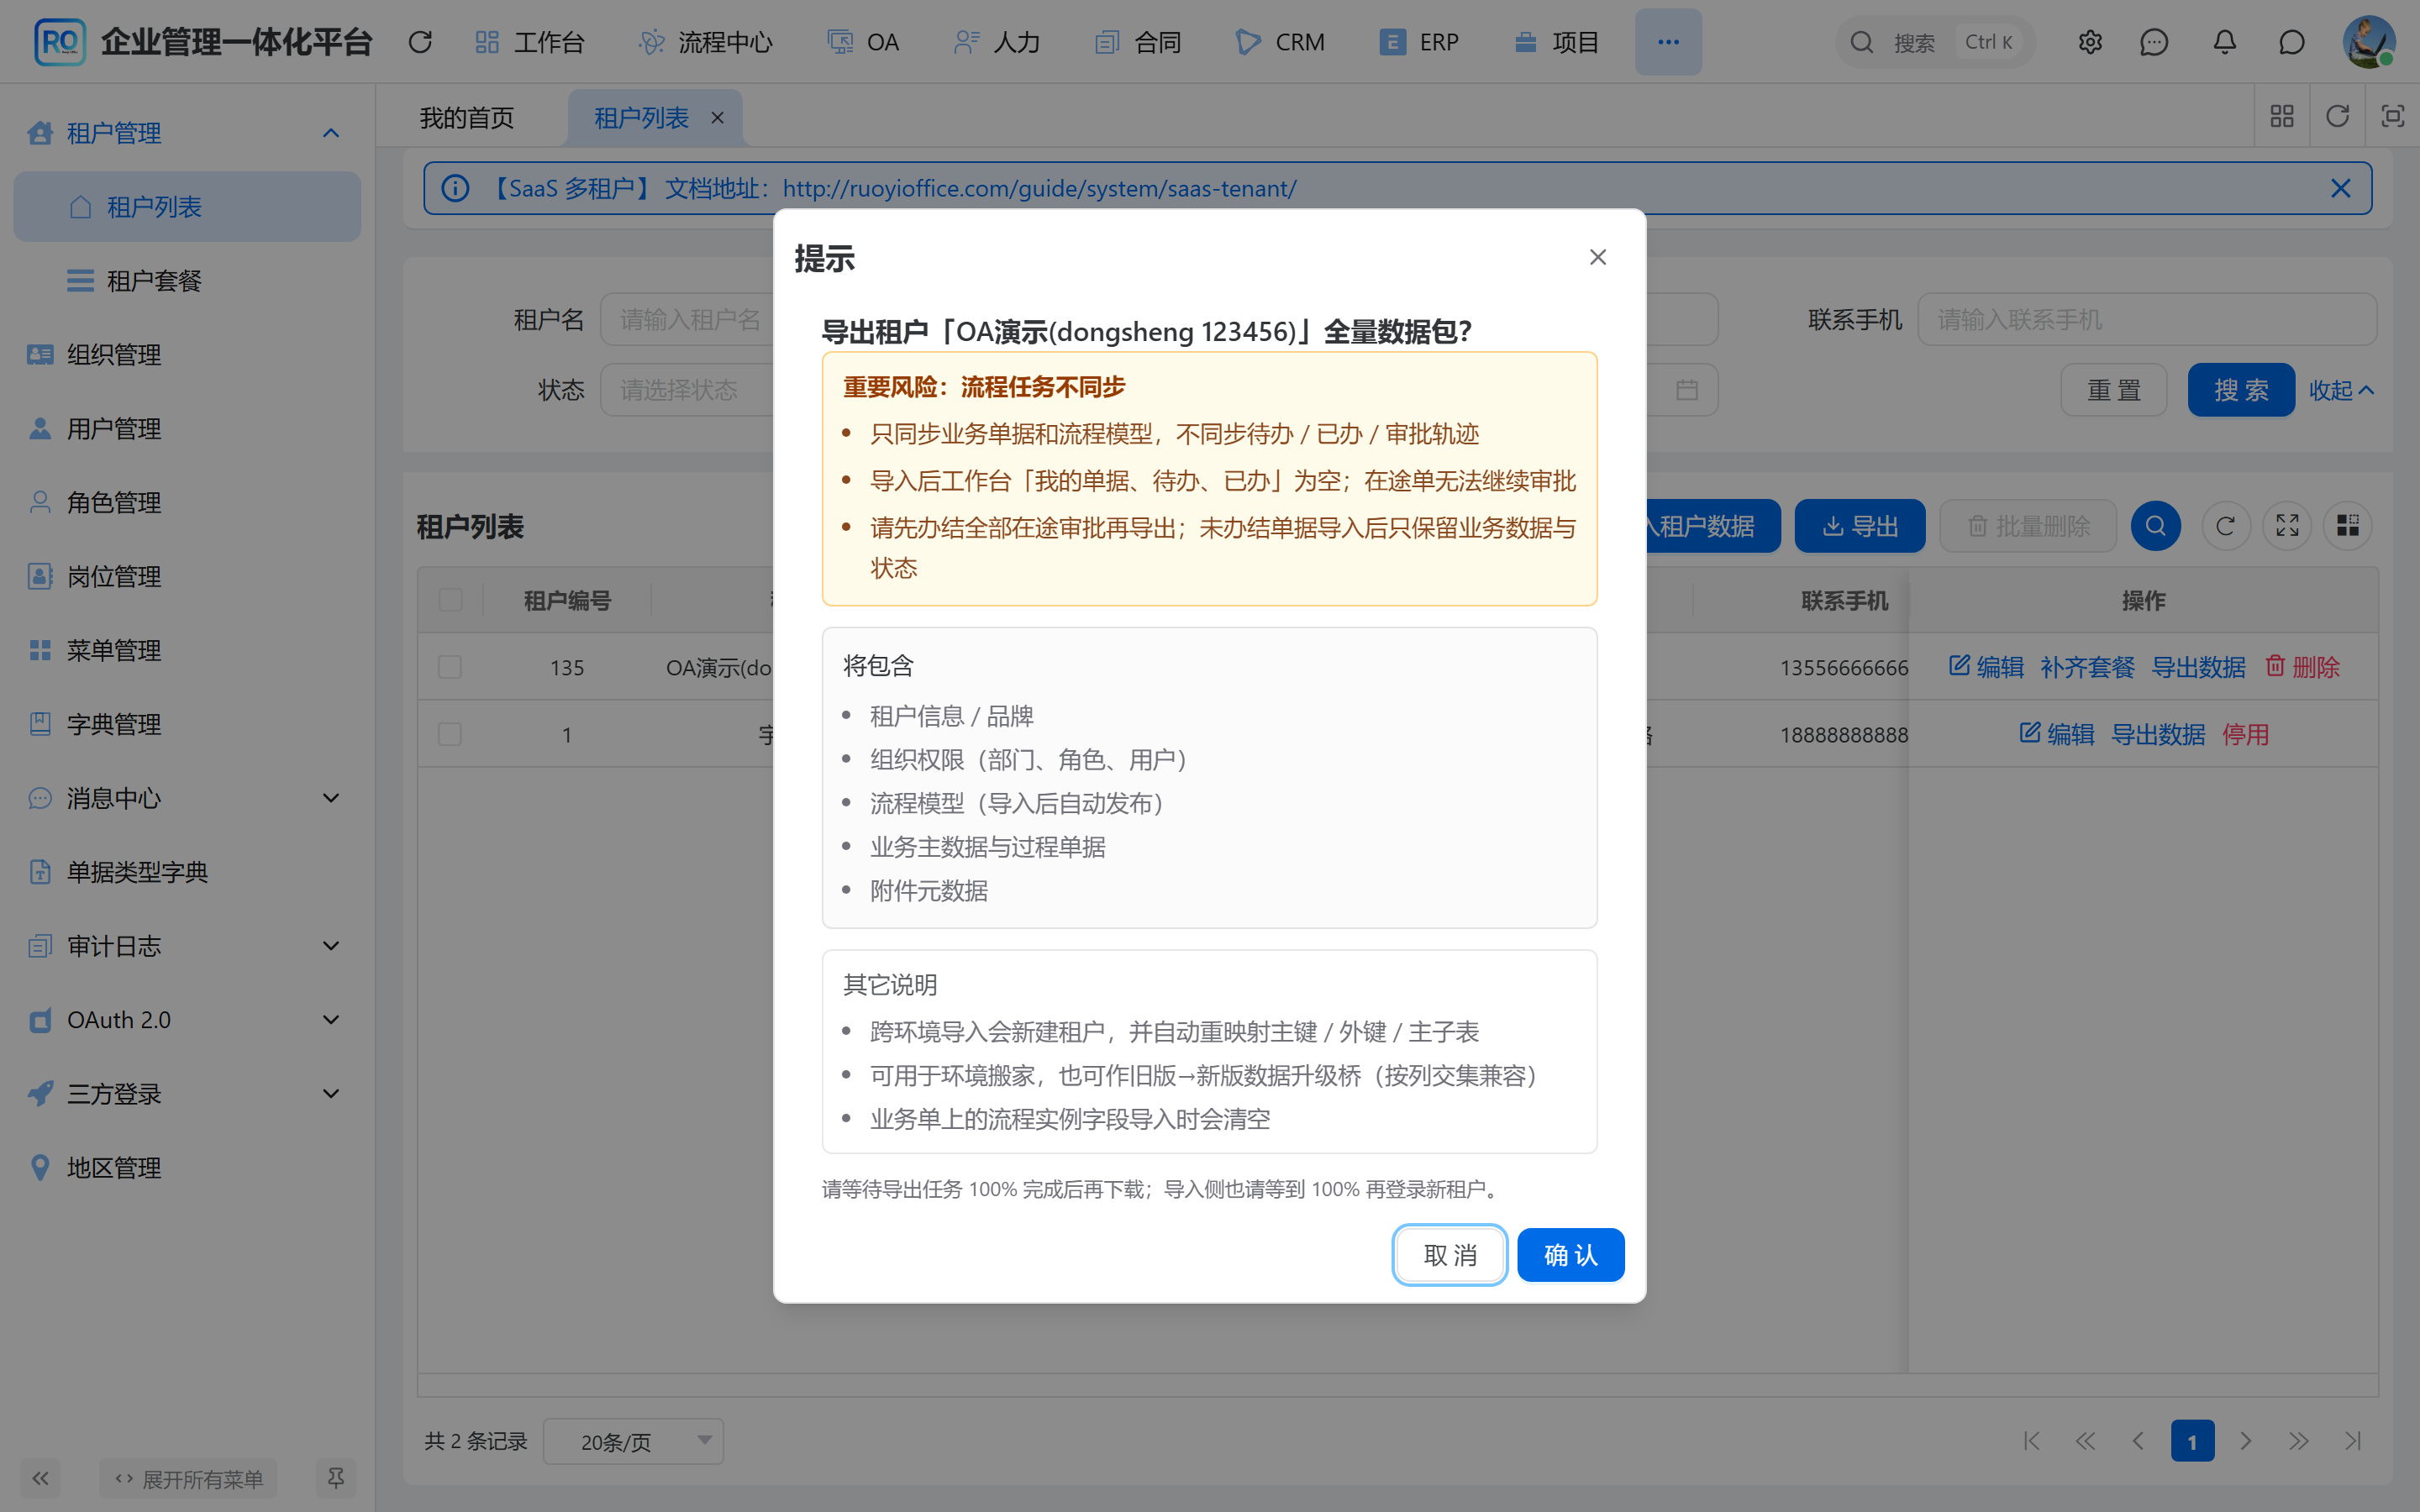Expand the 消息中心 sidebar group
2420x1512 pixels.
pos(187,798)
